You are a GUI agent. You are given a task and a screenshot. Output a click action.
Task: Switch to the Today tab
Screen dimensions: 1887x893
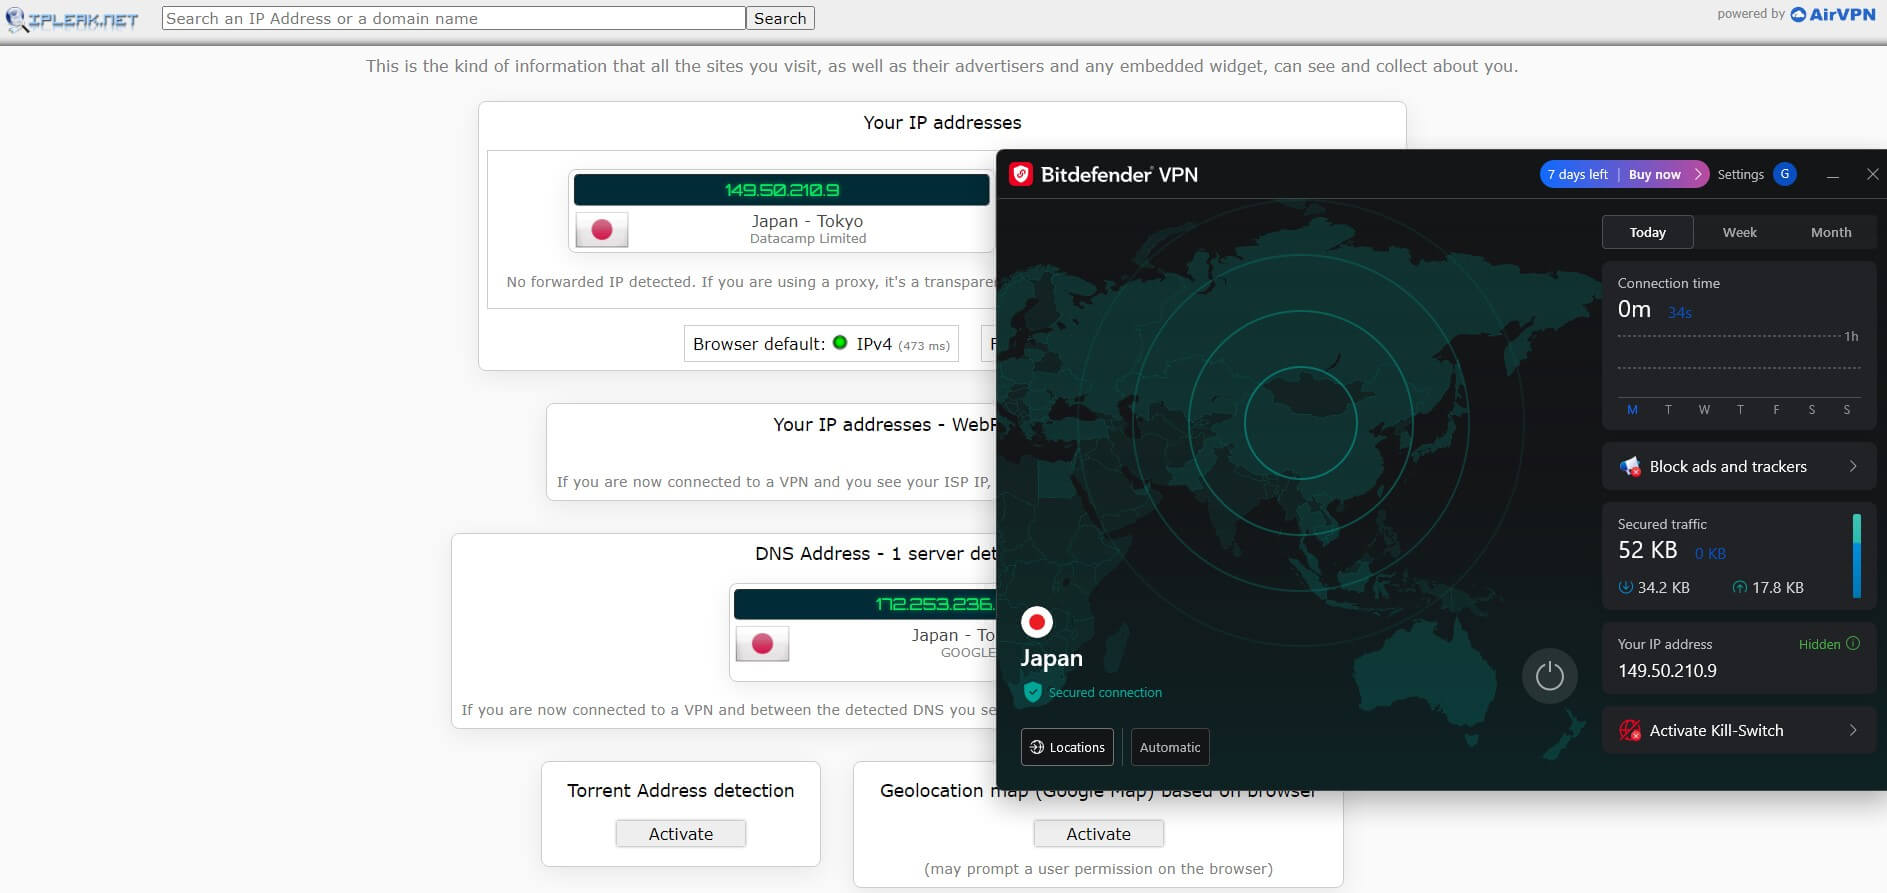[x=1647, y=232]
